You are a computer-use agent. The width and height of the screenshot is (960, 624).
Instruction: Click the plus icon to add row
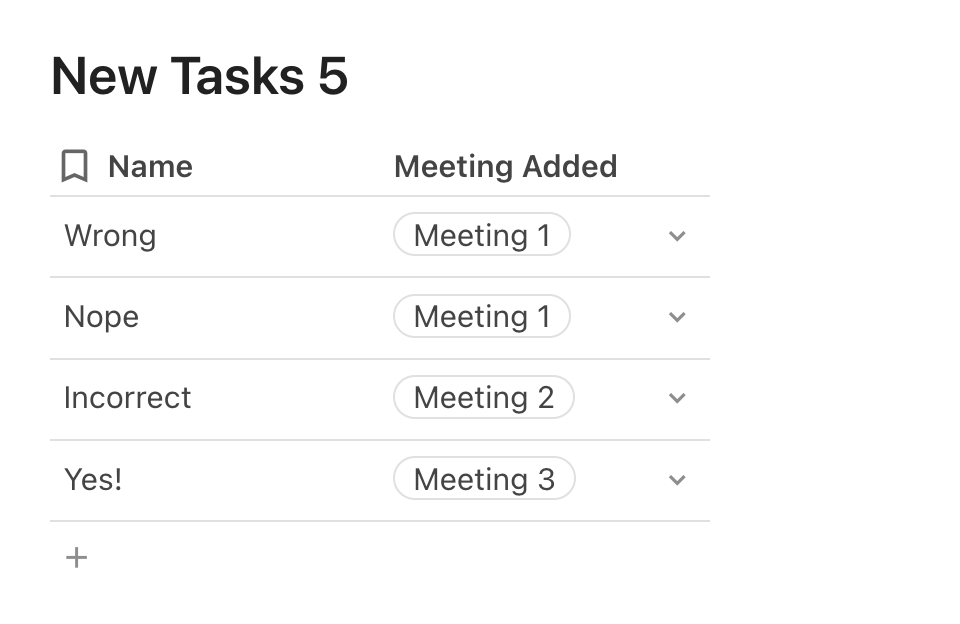tap(76, 558)
